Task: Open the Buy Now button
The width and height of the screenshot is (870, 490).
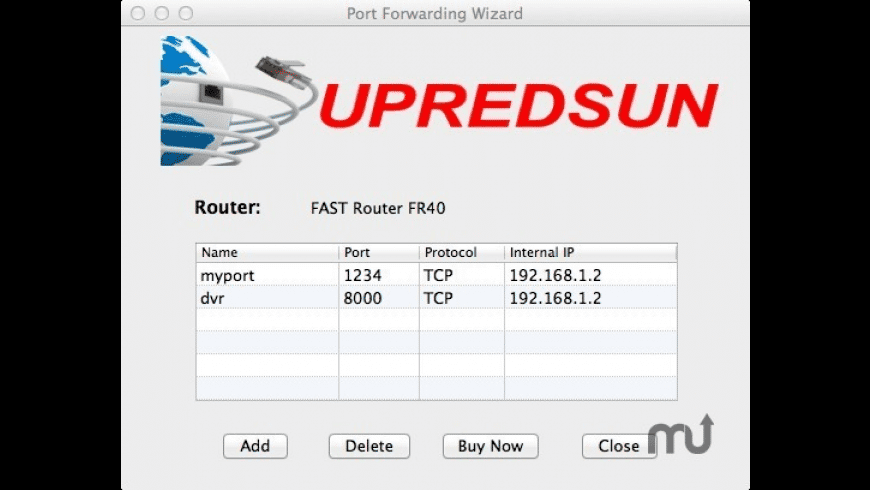Action: tap(490, 446)
